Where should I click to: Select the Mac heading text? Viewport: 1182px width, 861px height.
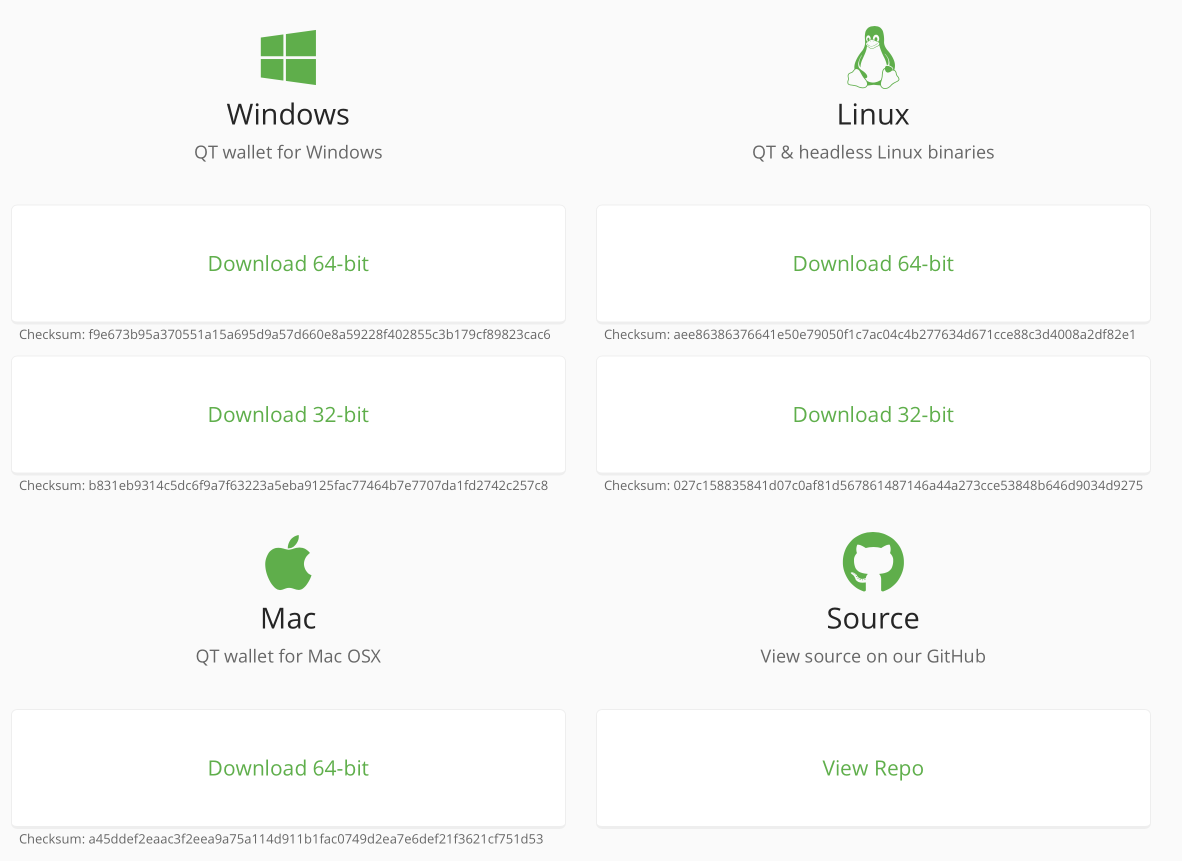point(288,618)
